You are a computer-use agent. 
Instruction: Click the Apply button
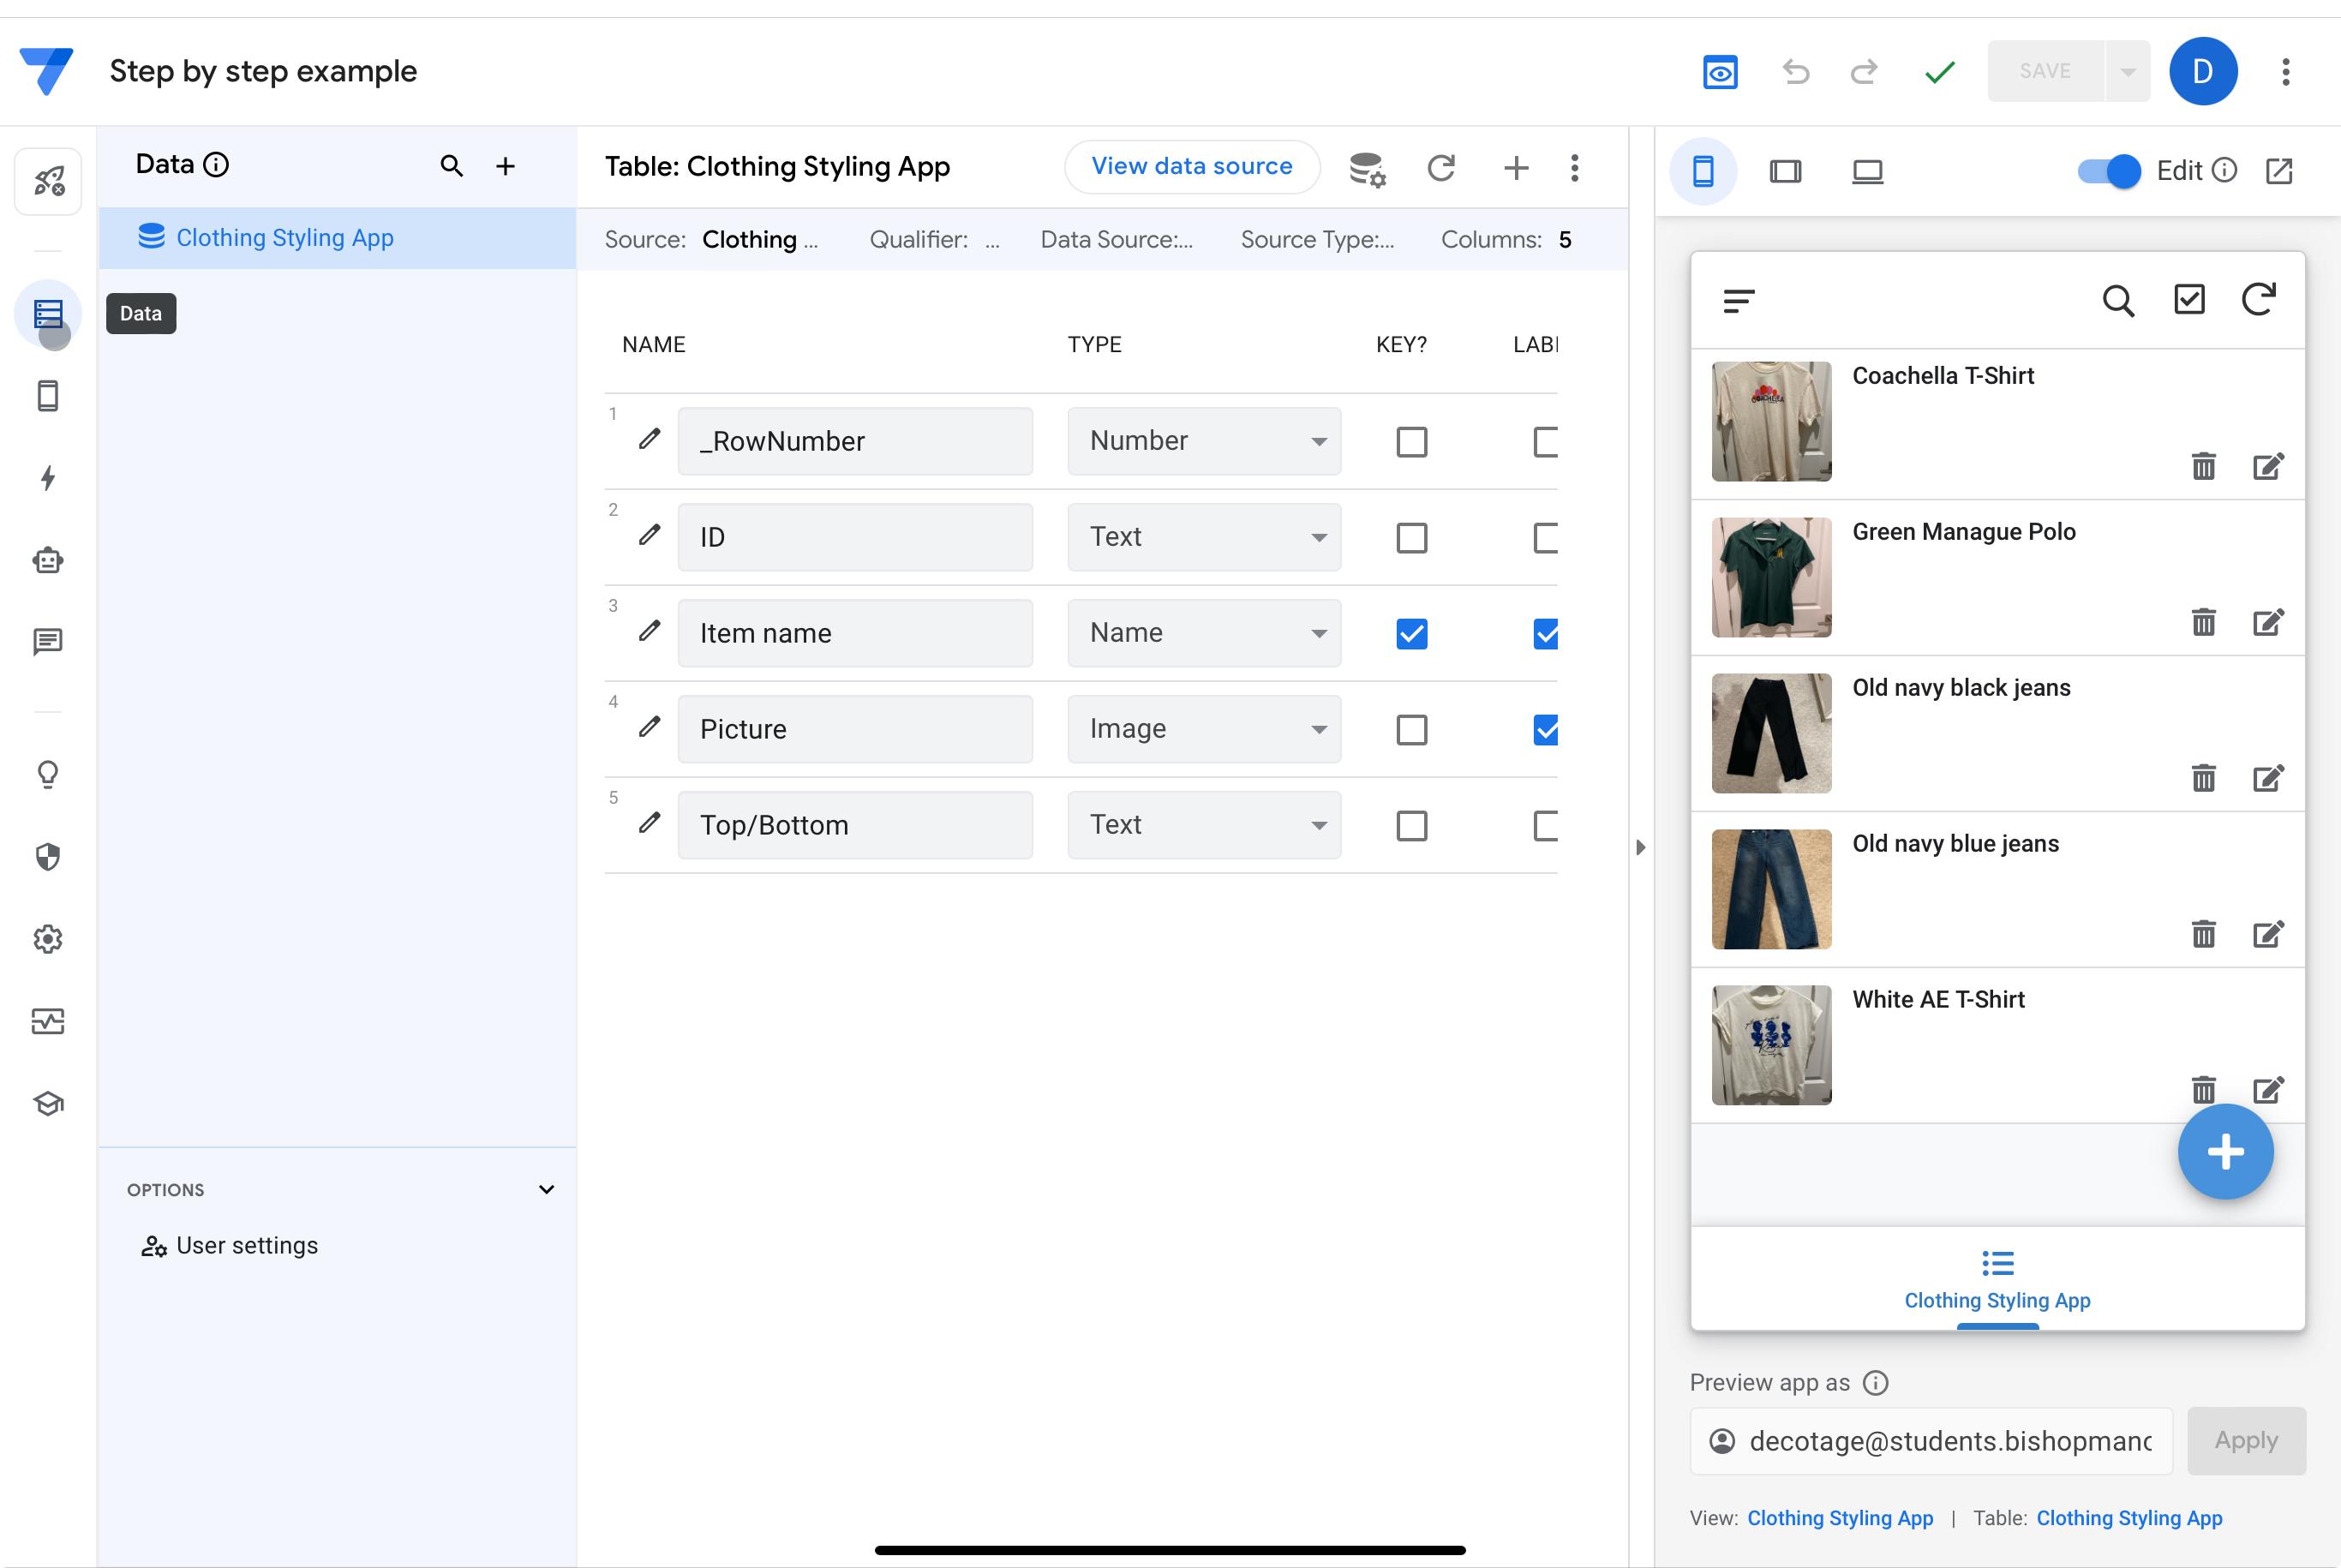pos(2246,1441)
